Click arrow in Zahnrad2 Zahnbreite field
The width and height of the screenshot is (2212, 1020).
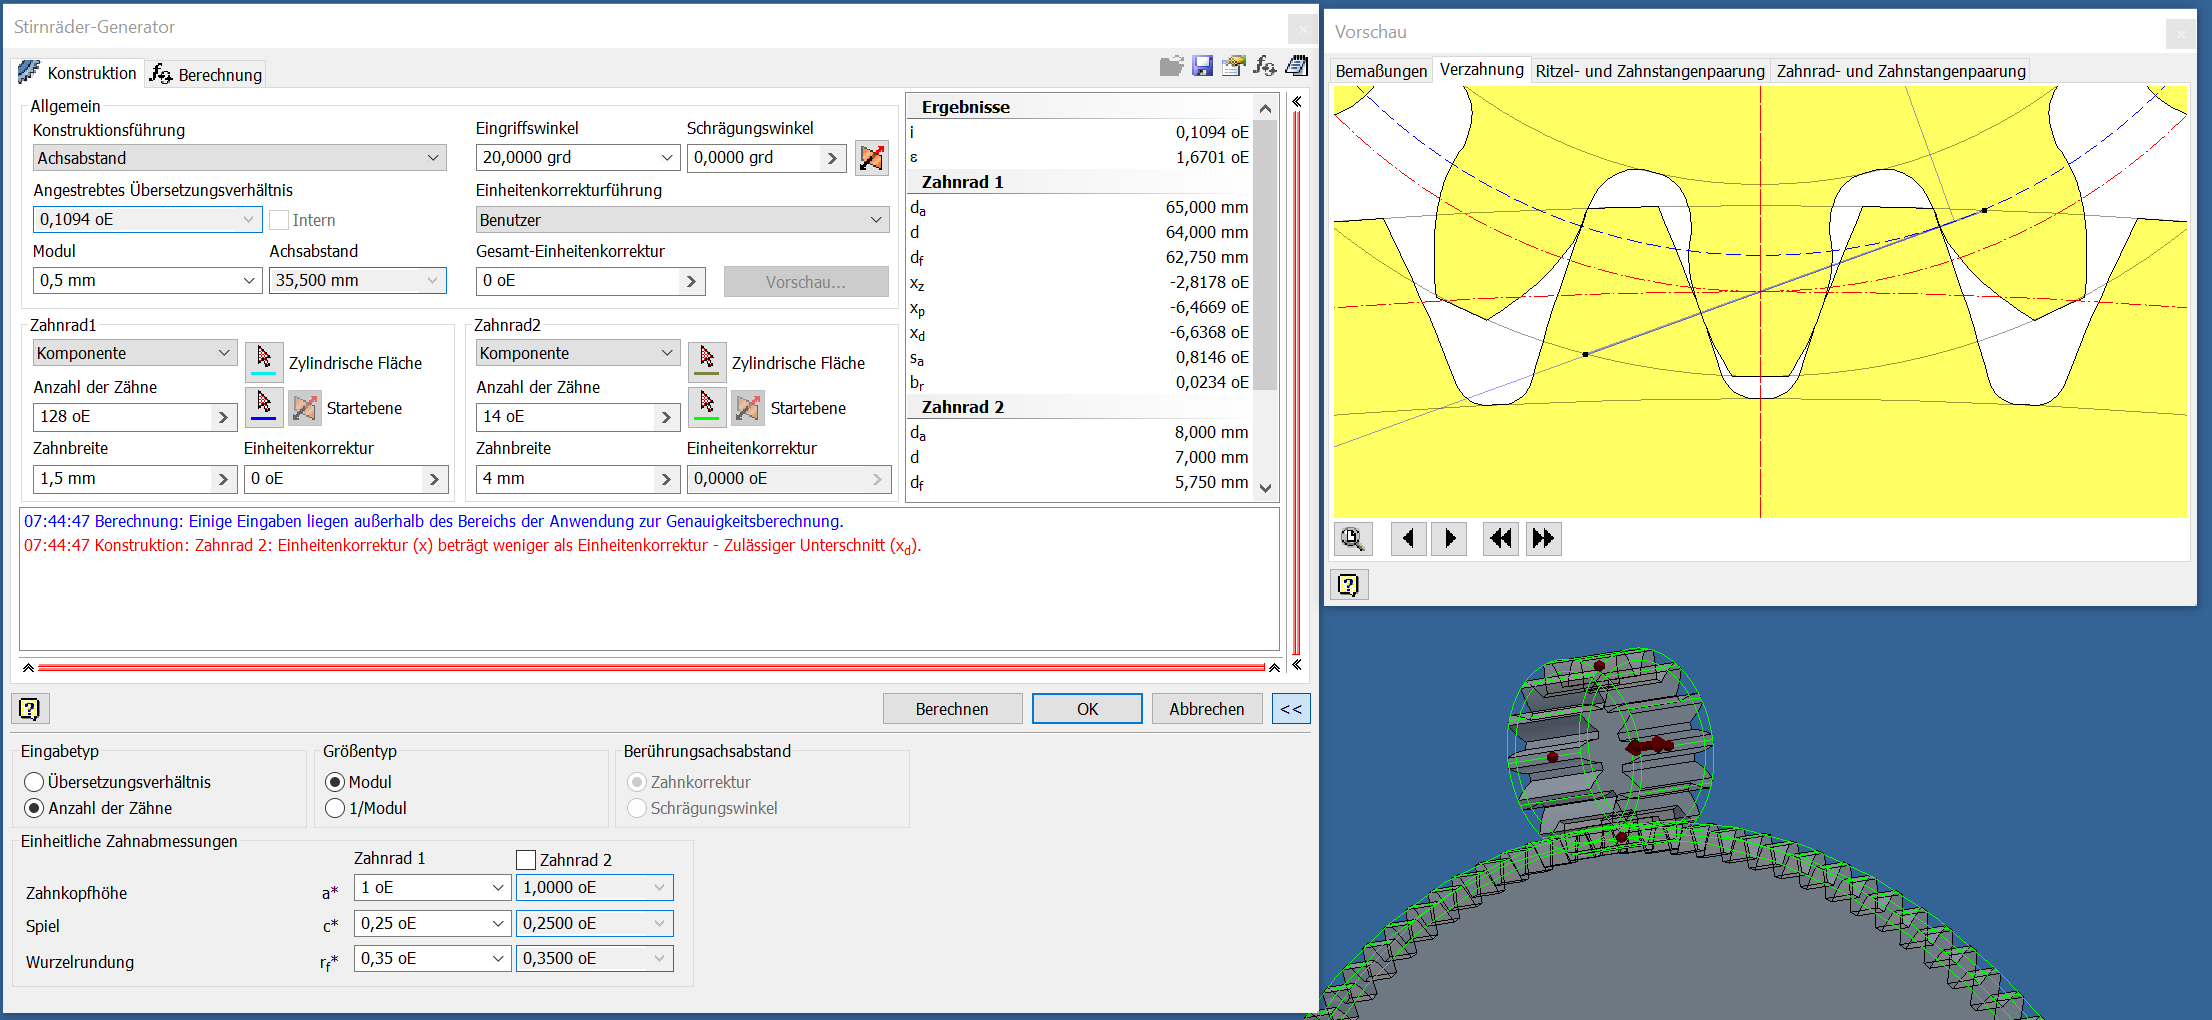[x=666, y=479]
